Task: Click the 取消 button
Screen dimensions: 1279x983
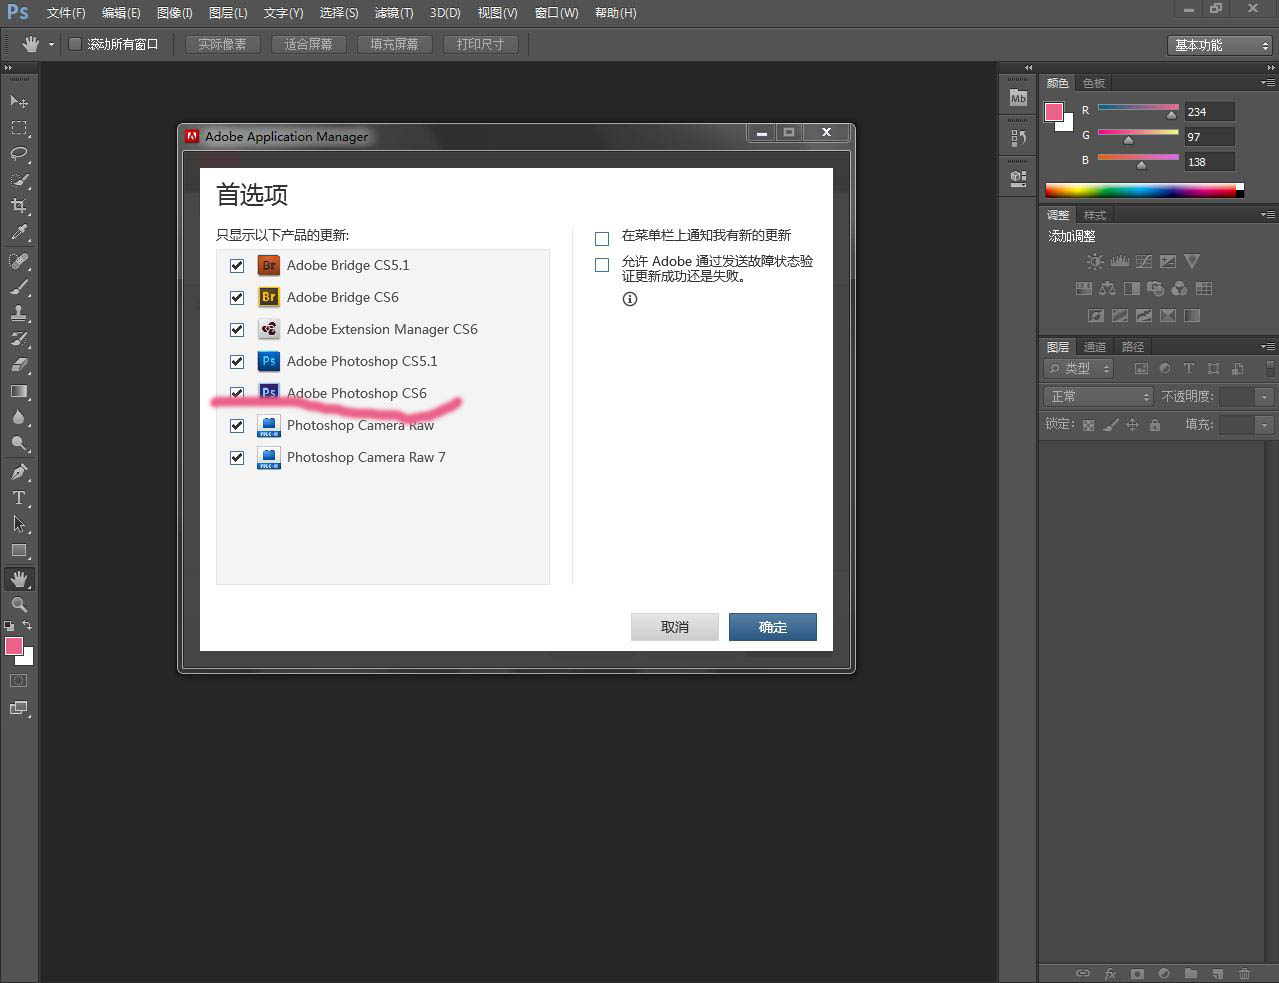Action: tap(675, 627)
